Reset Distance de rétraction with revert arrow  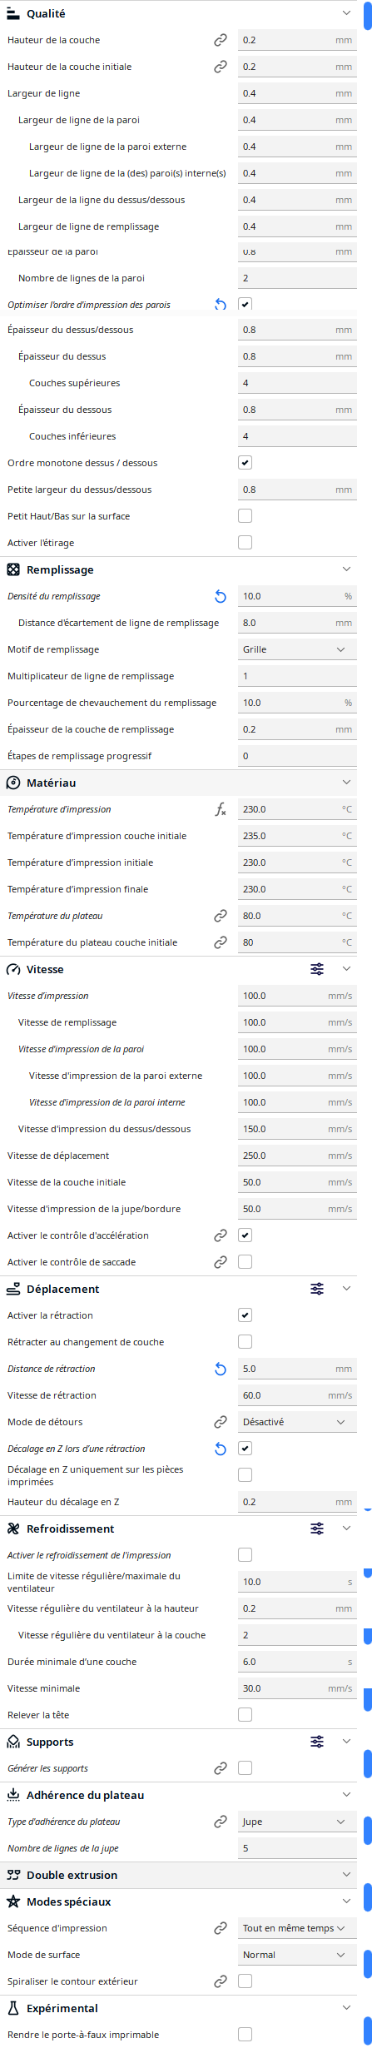click(220, 1369)
